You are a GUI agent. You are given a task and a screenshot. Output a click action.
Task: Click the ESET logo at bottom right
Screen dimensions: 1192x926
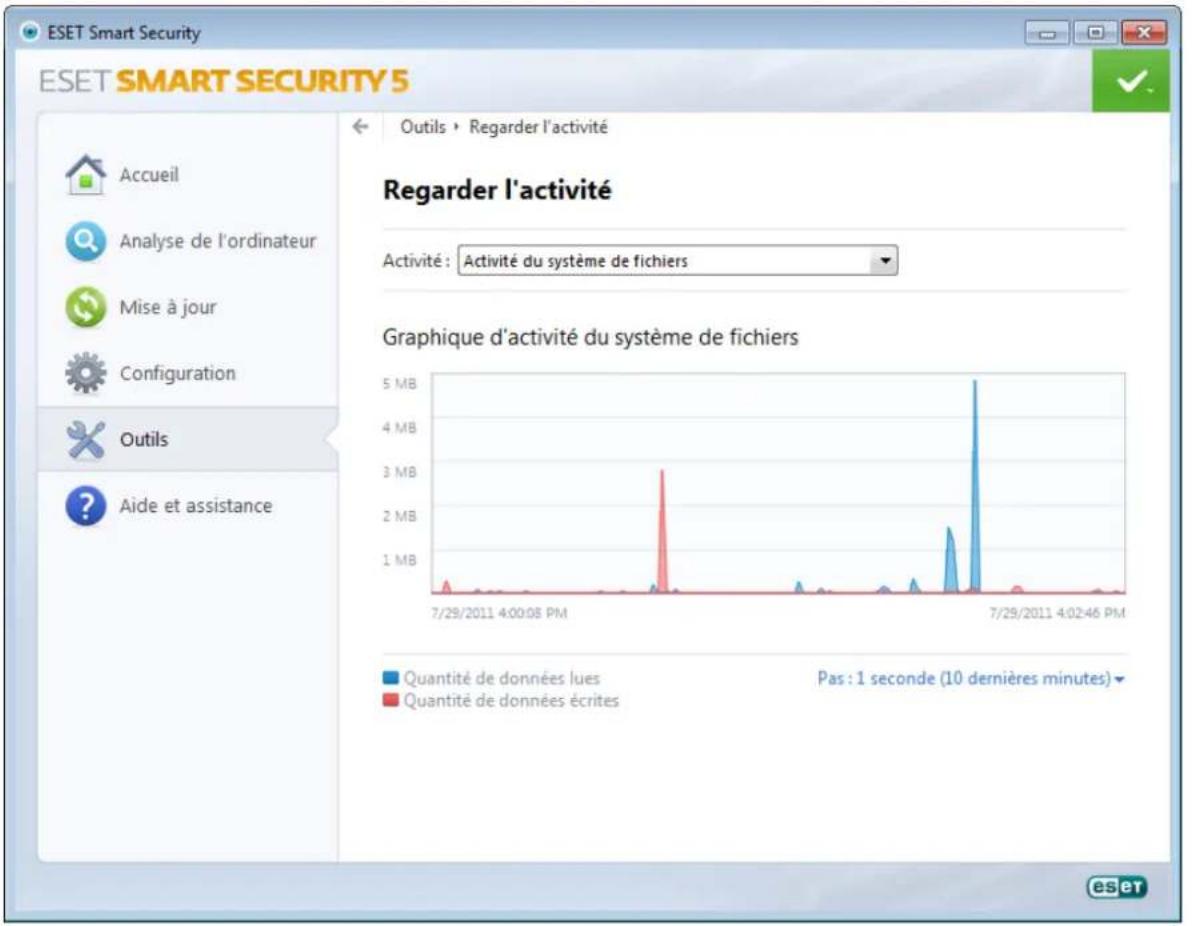click(1117, 886)
